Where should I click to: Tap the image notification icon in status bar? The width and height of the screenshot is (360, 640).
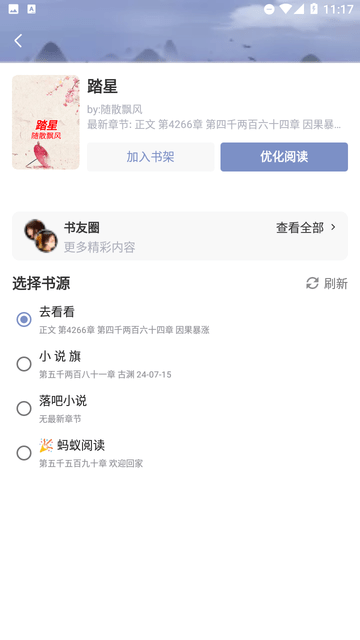(13, 9)
